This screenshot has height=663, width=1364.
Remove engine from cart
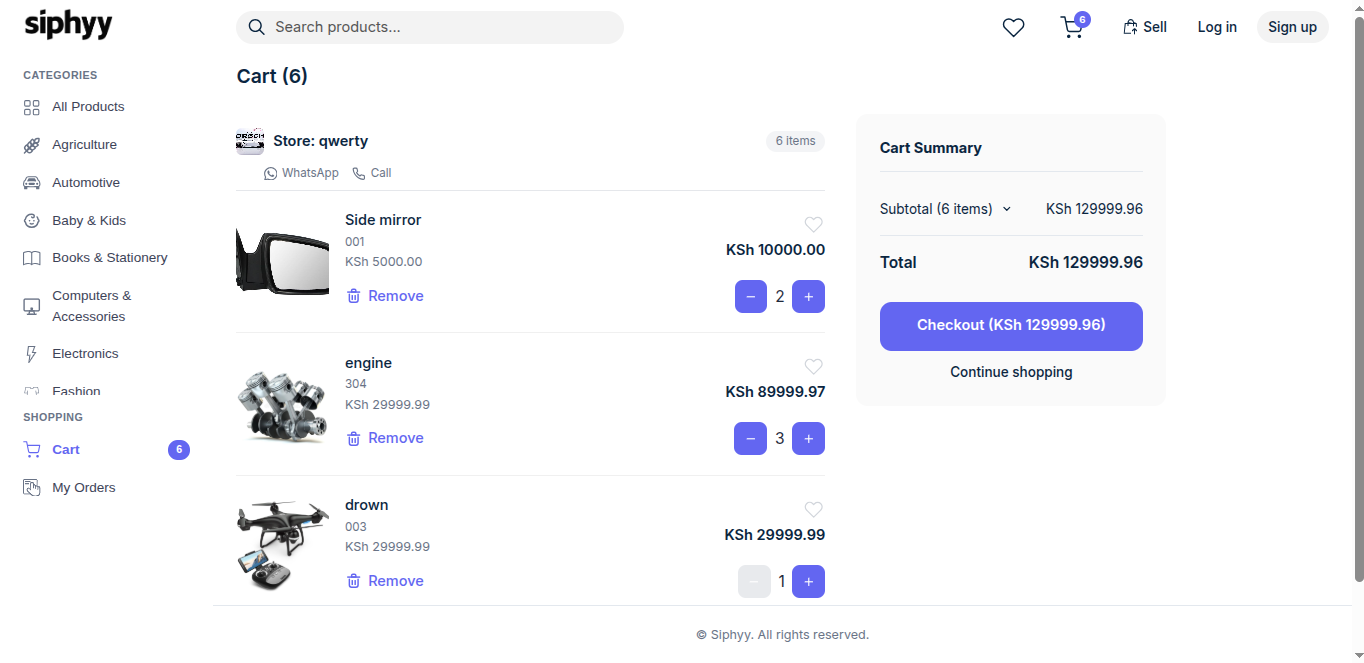coord(385,438)
